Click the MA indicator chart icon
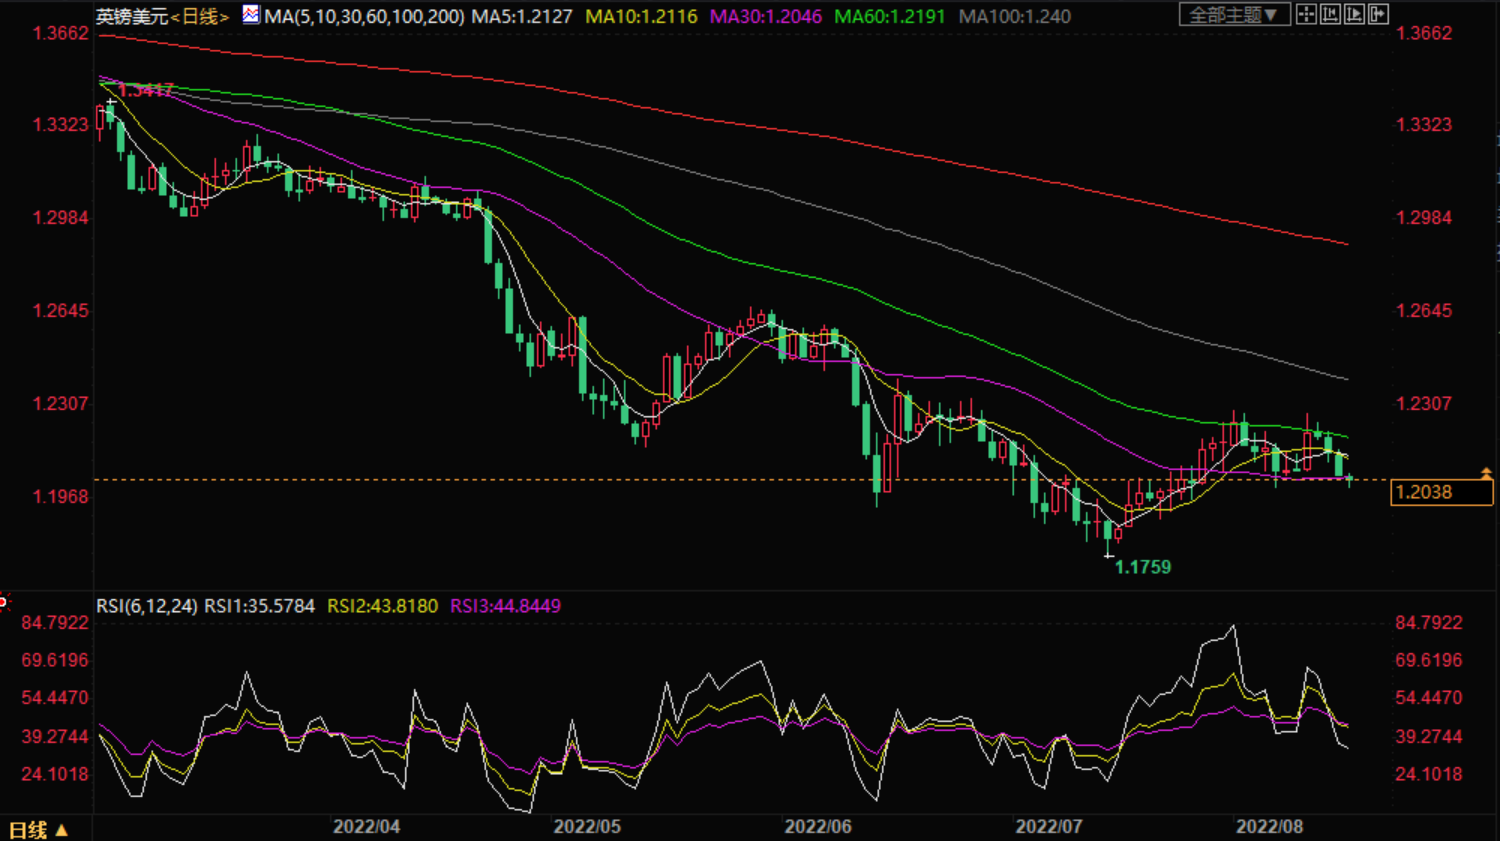The width and height of the screenshot is (1500, 841). pyautogui.click(x=251, y=15)
